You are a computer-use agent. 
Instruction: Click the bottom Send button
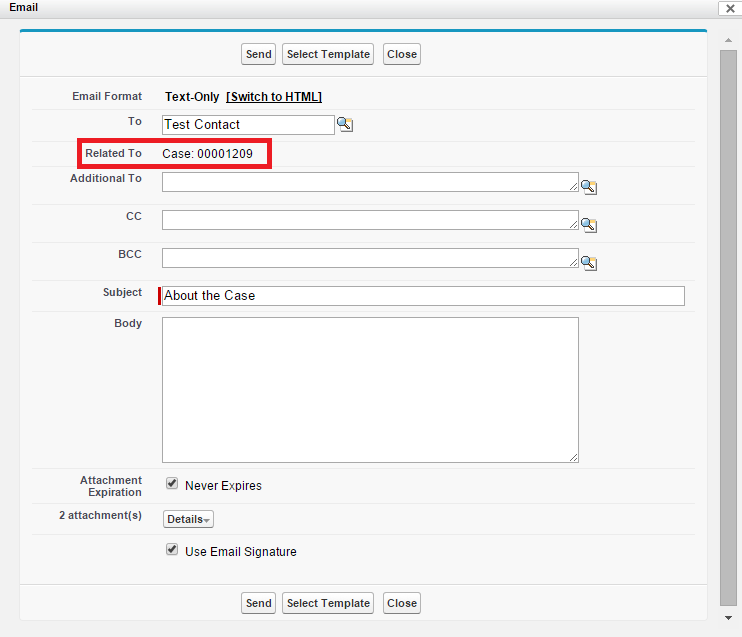pyautogui.click(x=258, y=603)
